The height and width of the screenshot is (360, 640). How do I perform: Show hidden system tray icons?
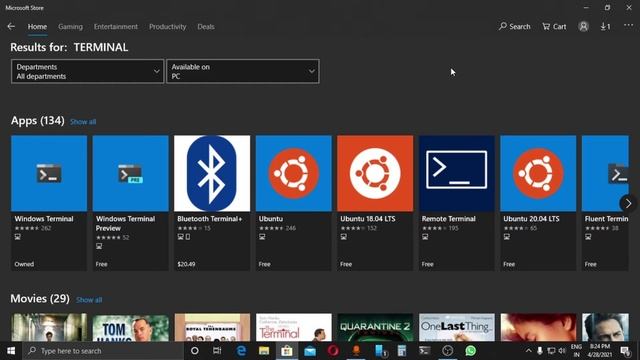tap(528, 351)
